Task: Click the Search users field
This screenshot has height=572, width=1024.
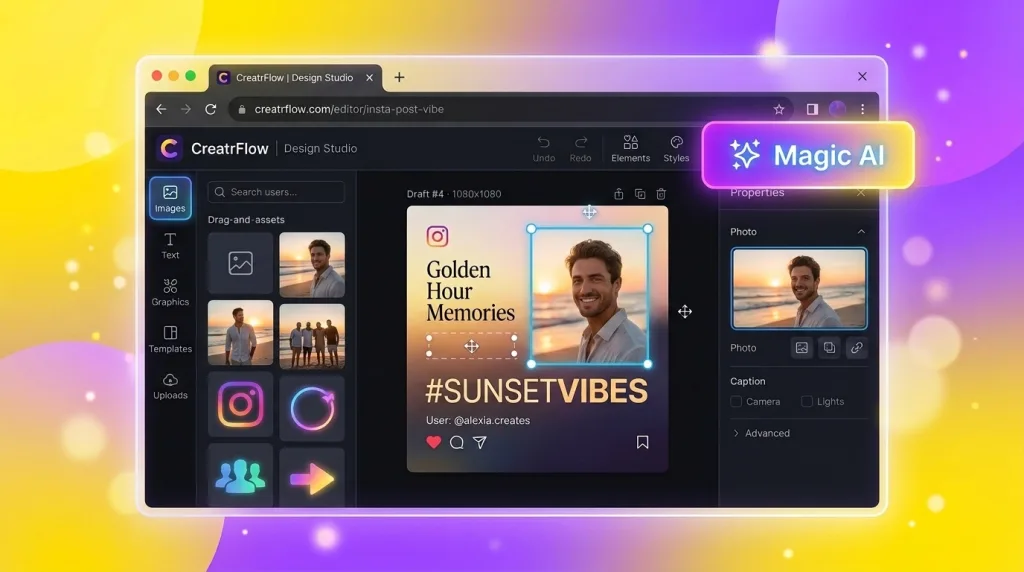Action: click(x=276, y=192)
